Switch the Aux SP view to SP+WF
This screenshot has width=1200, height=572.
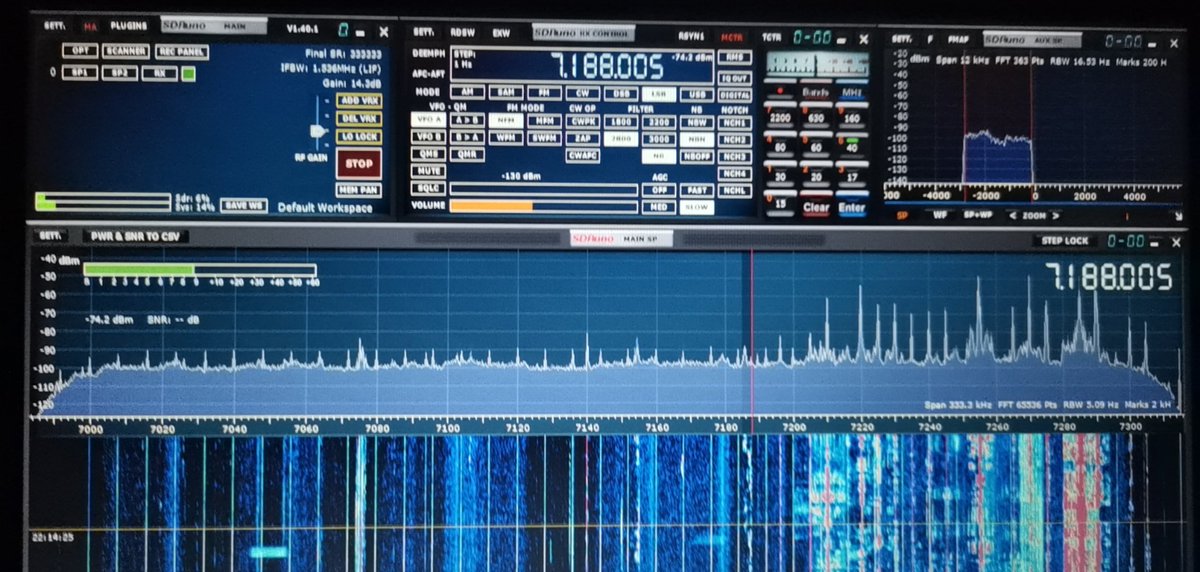pyautogui.click(x=977, y=215)
